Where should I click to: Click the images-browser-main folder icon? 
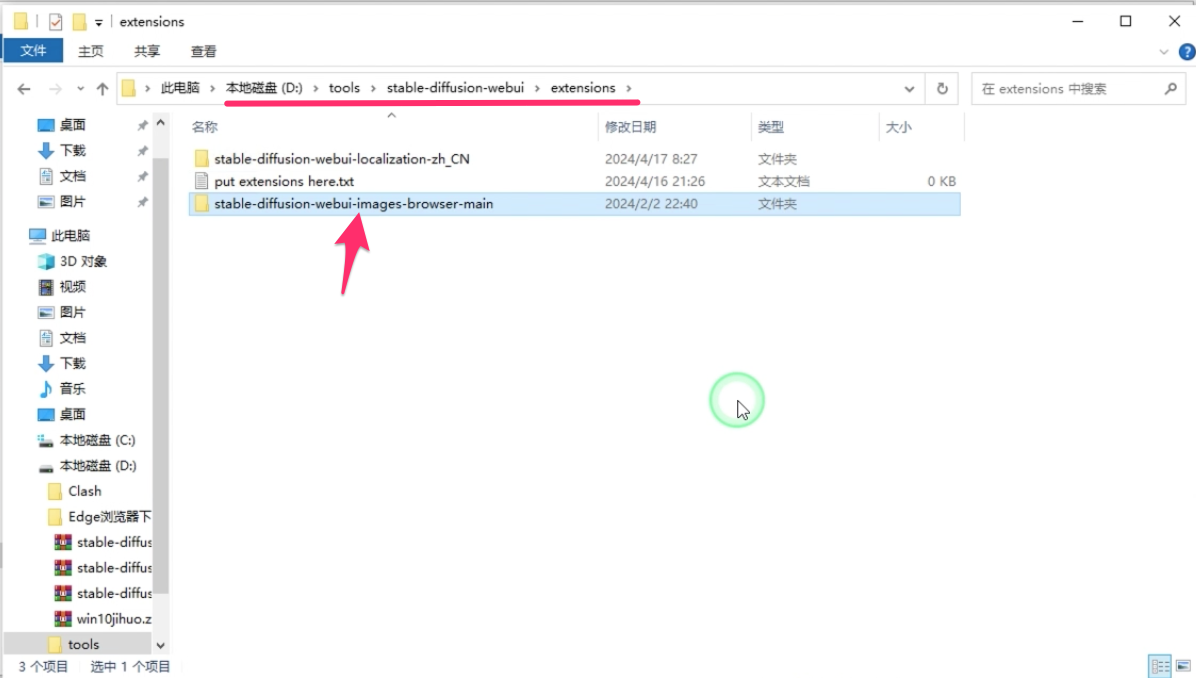(x=201, y=204)
